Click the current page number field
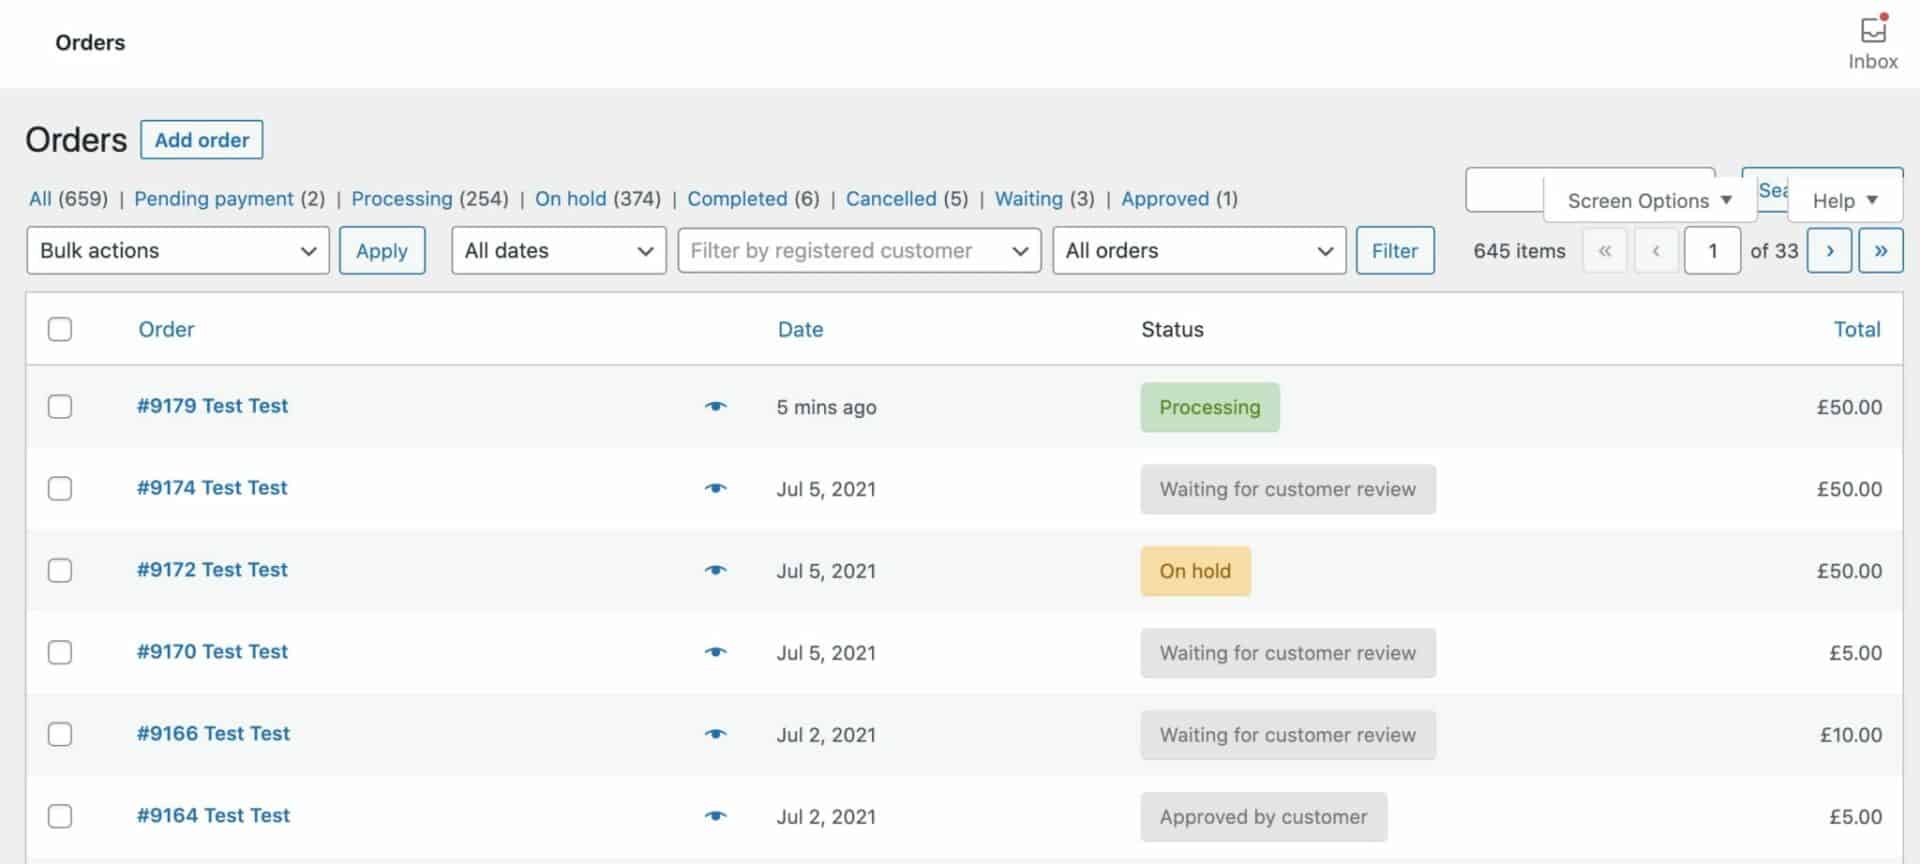This screenshot has width=1920, height=864. (1712, 250)
